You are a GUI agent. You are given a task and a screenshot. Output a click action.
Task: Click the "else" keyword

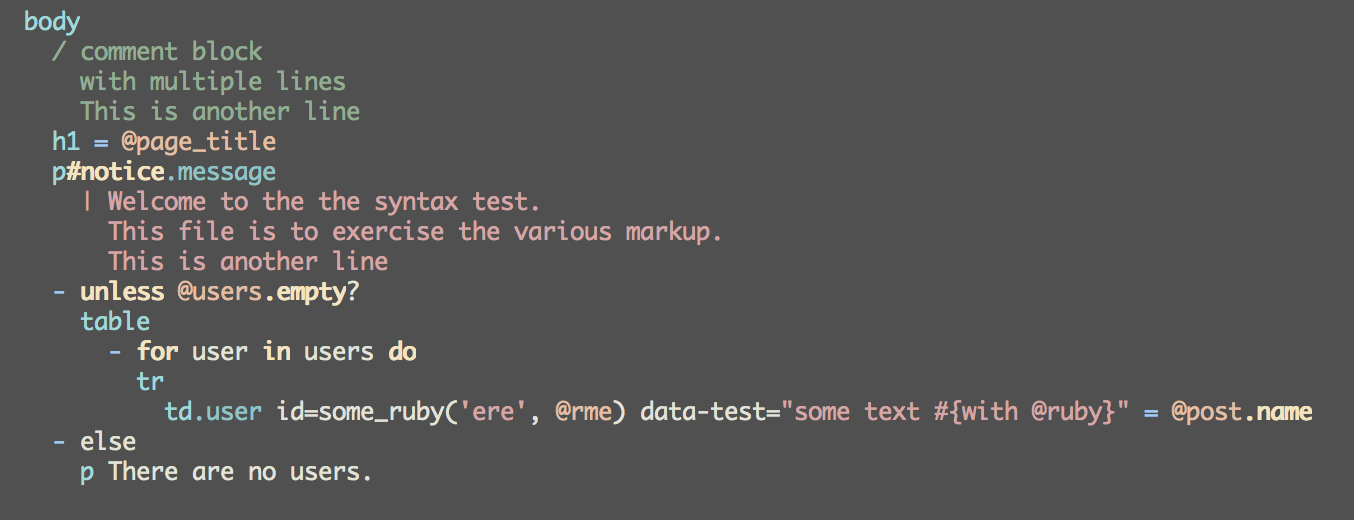[x=108, y=441]
